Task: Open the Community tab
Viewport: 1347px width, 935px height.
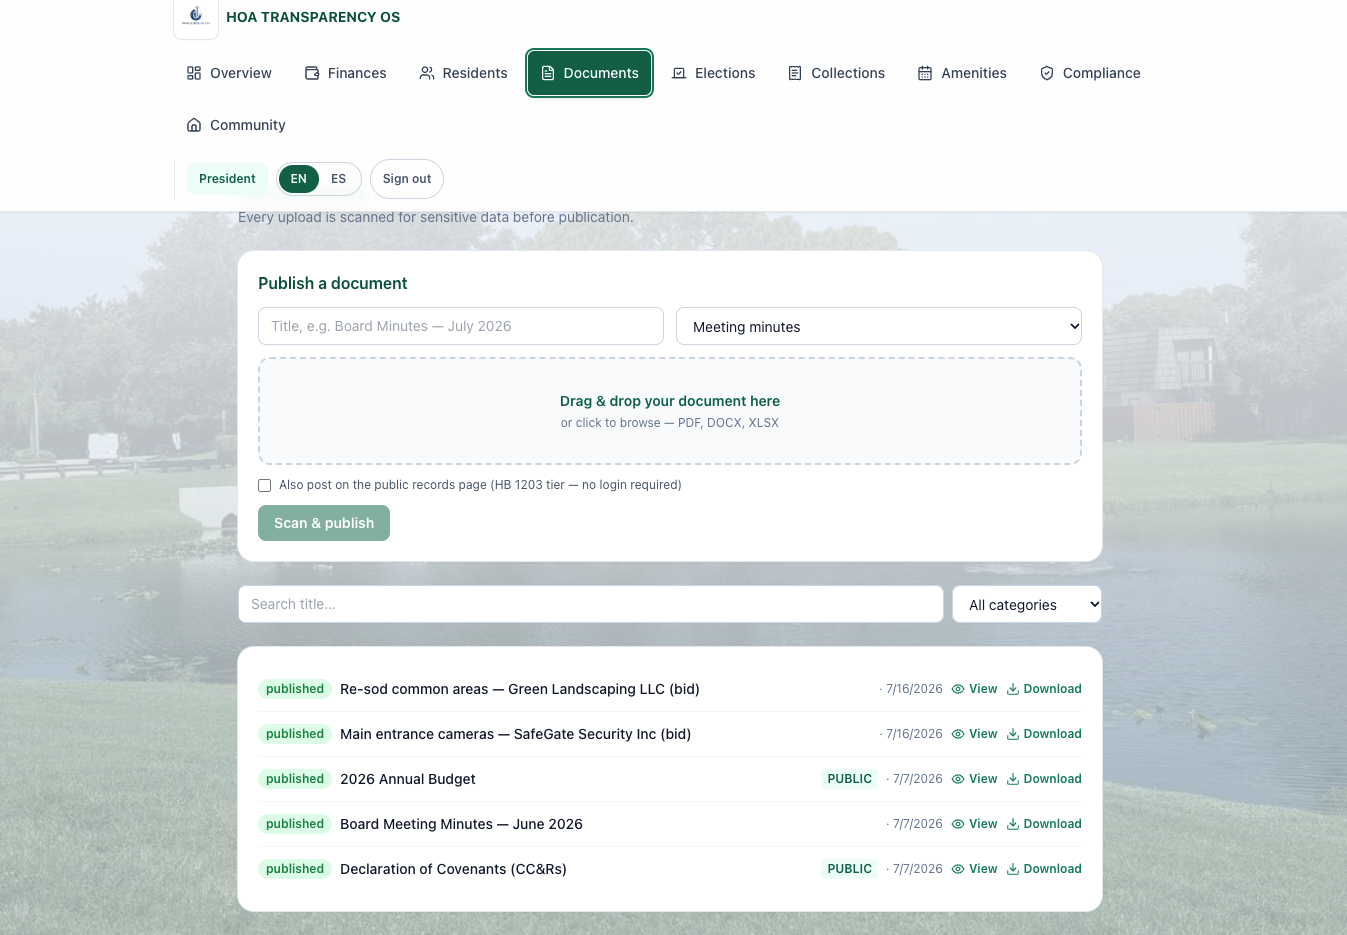Action: click(236, 125)
